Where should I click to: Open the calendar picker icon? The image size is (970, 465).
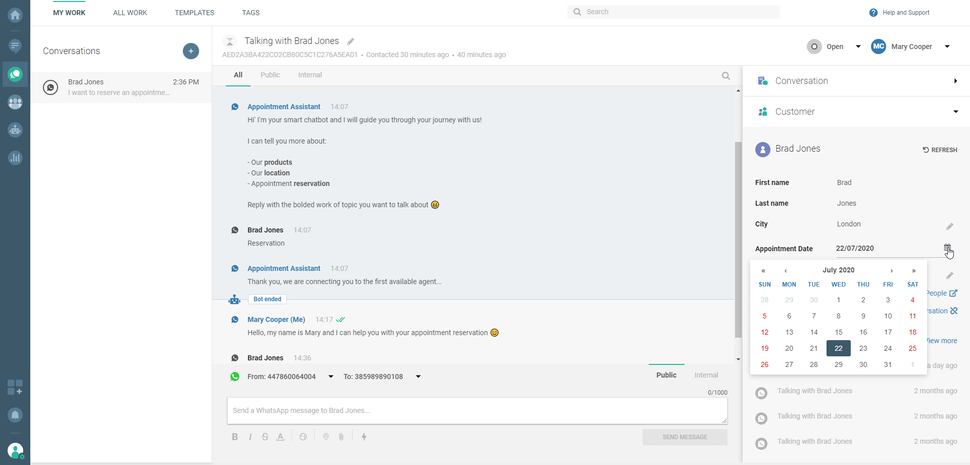tap(947, 248)
